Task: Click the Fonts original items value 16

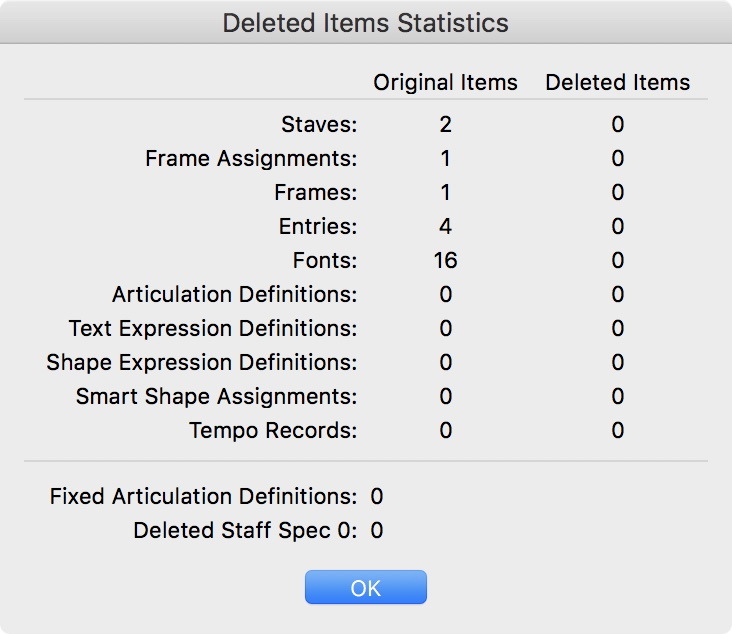Action: tap(445, 261)
